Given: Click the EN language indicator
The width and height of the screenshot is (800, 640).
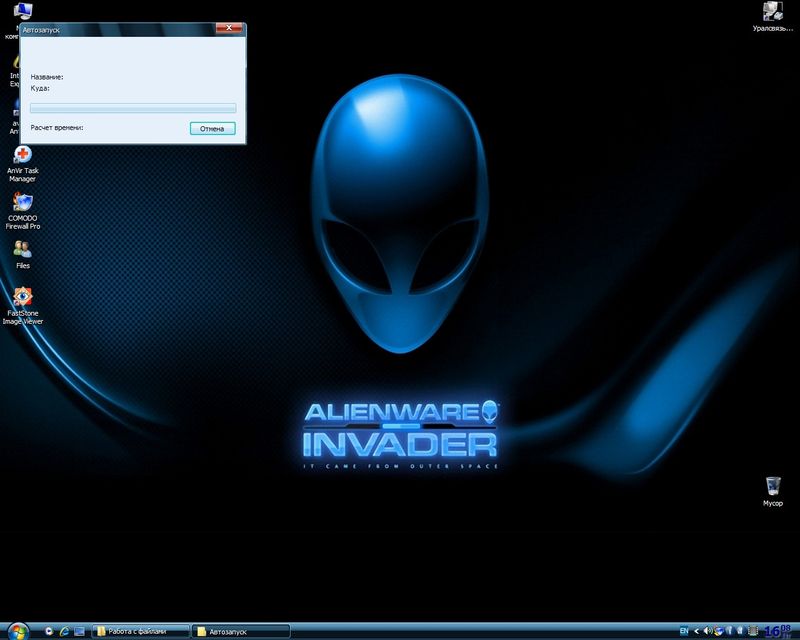Looking at the screenshot, I should click(x=684, y=631).
